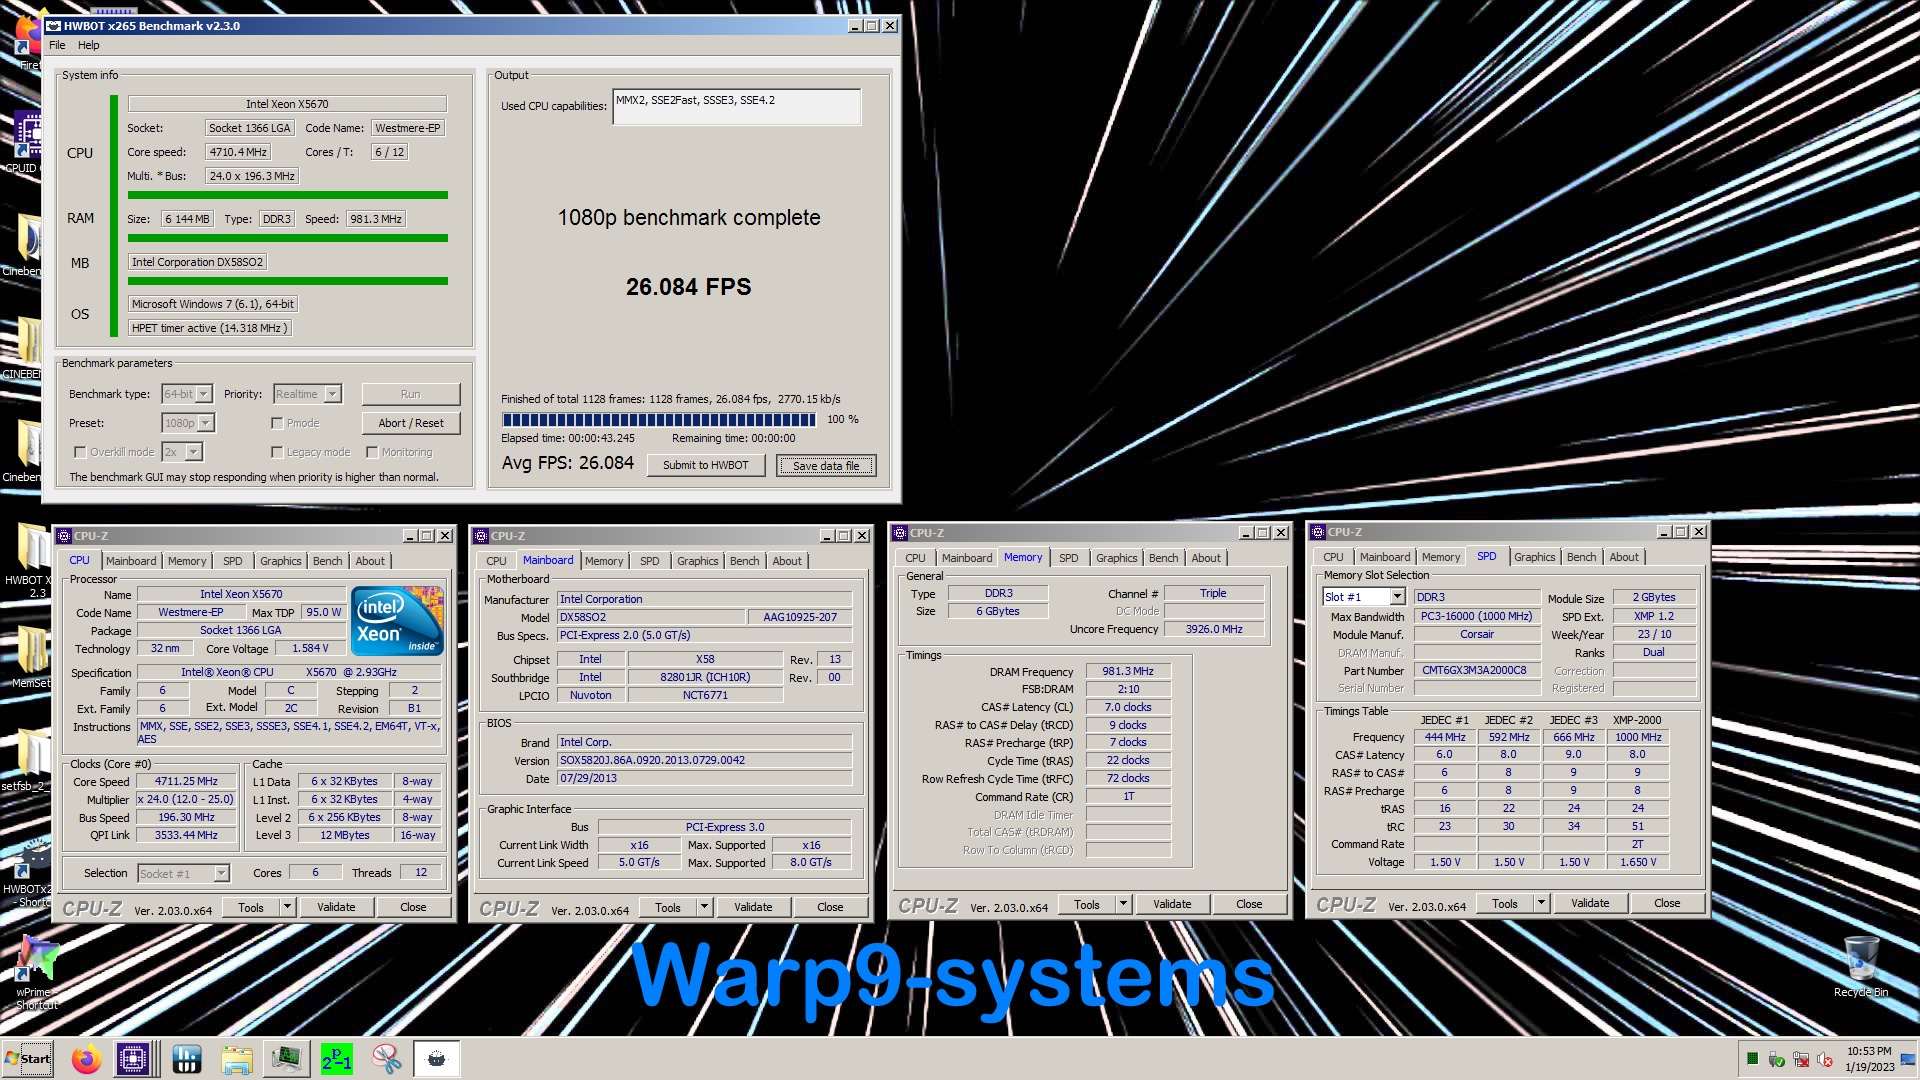Open the Overkill 2x multiplier dropdown

coord(182,452)
